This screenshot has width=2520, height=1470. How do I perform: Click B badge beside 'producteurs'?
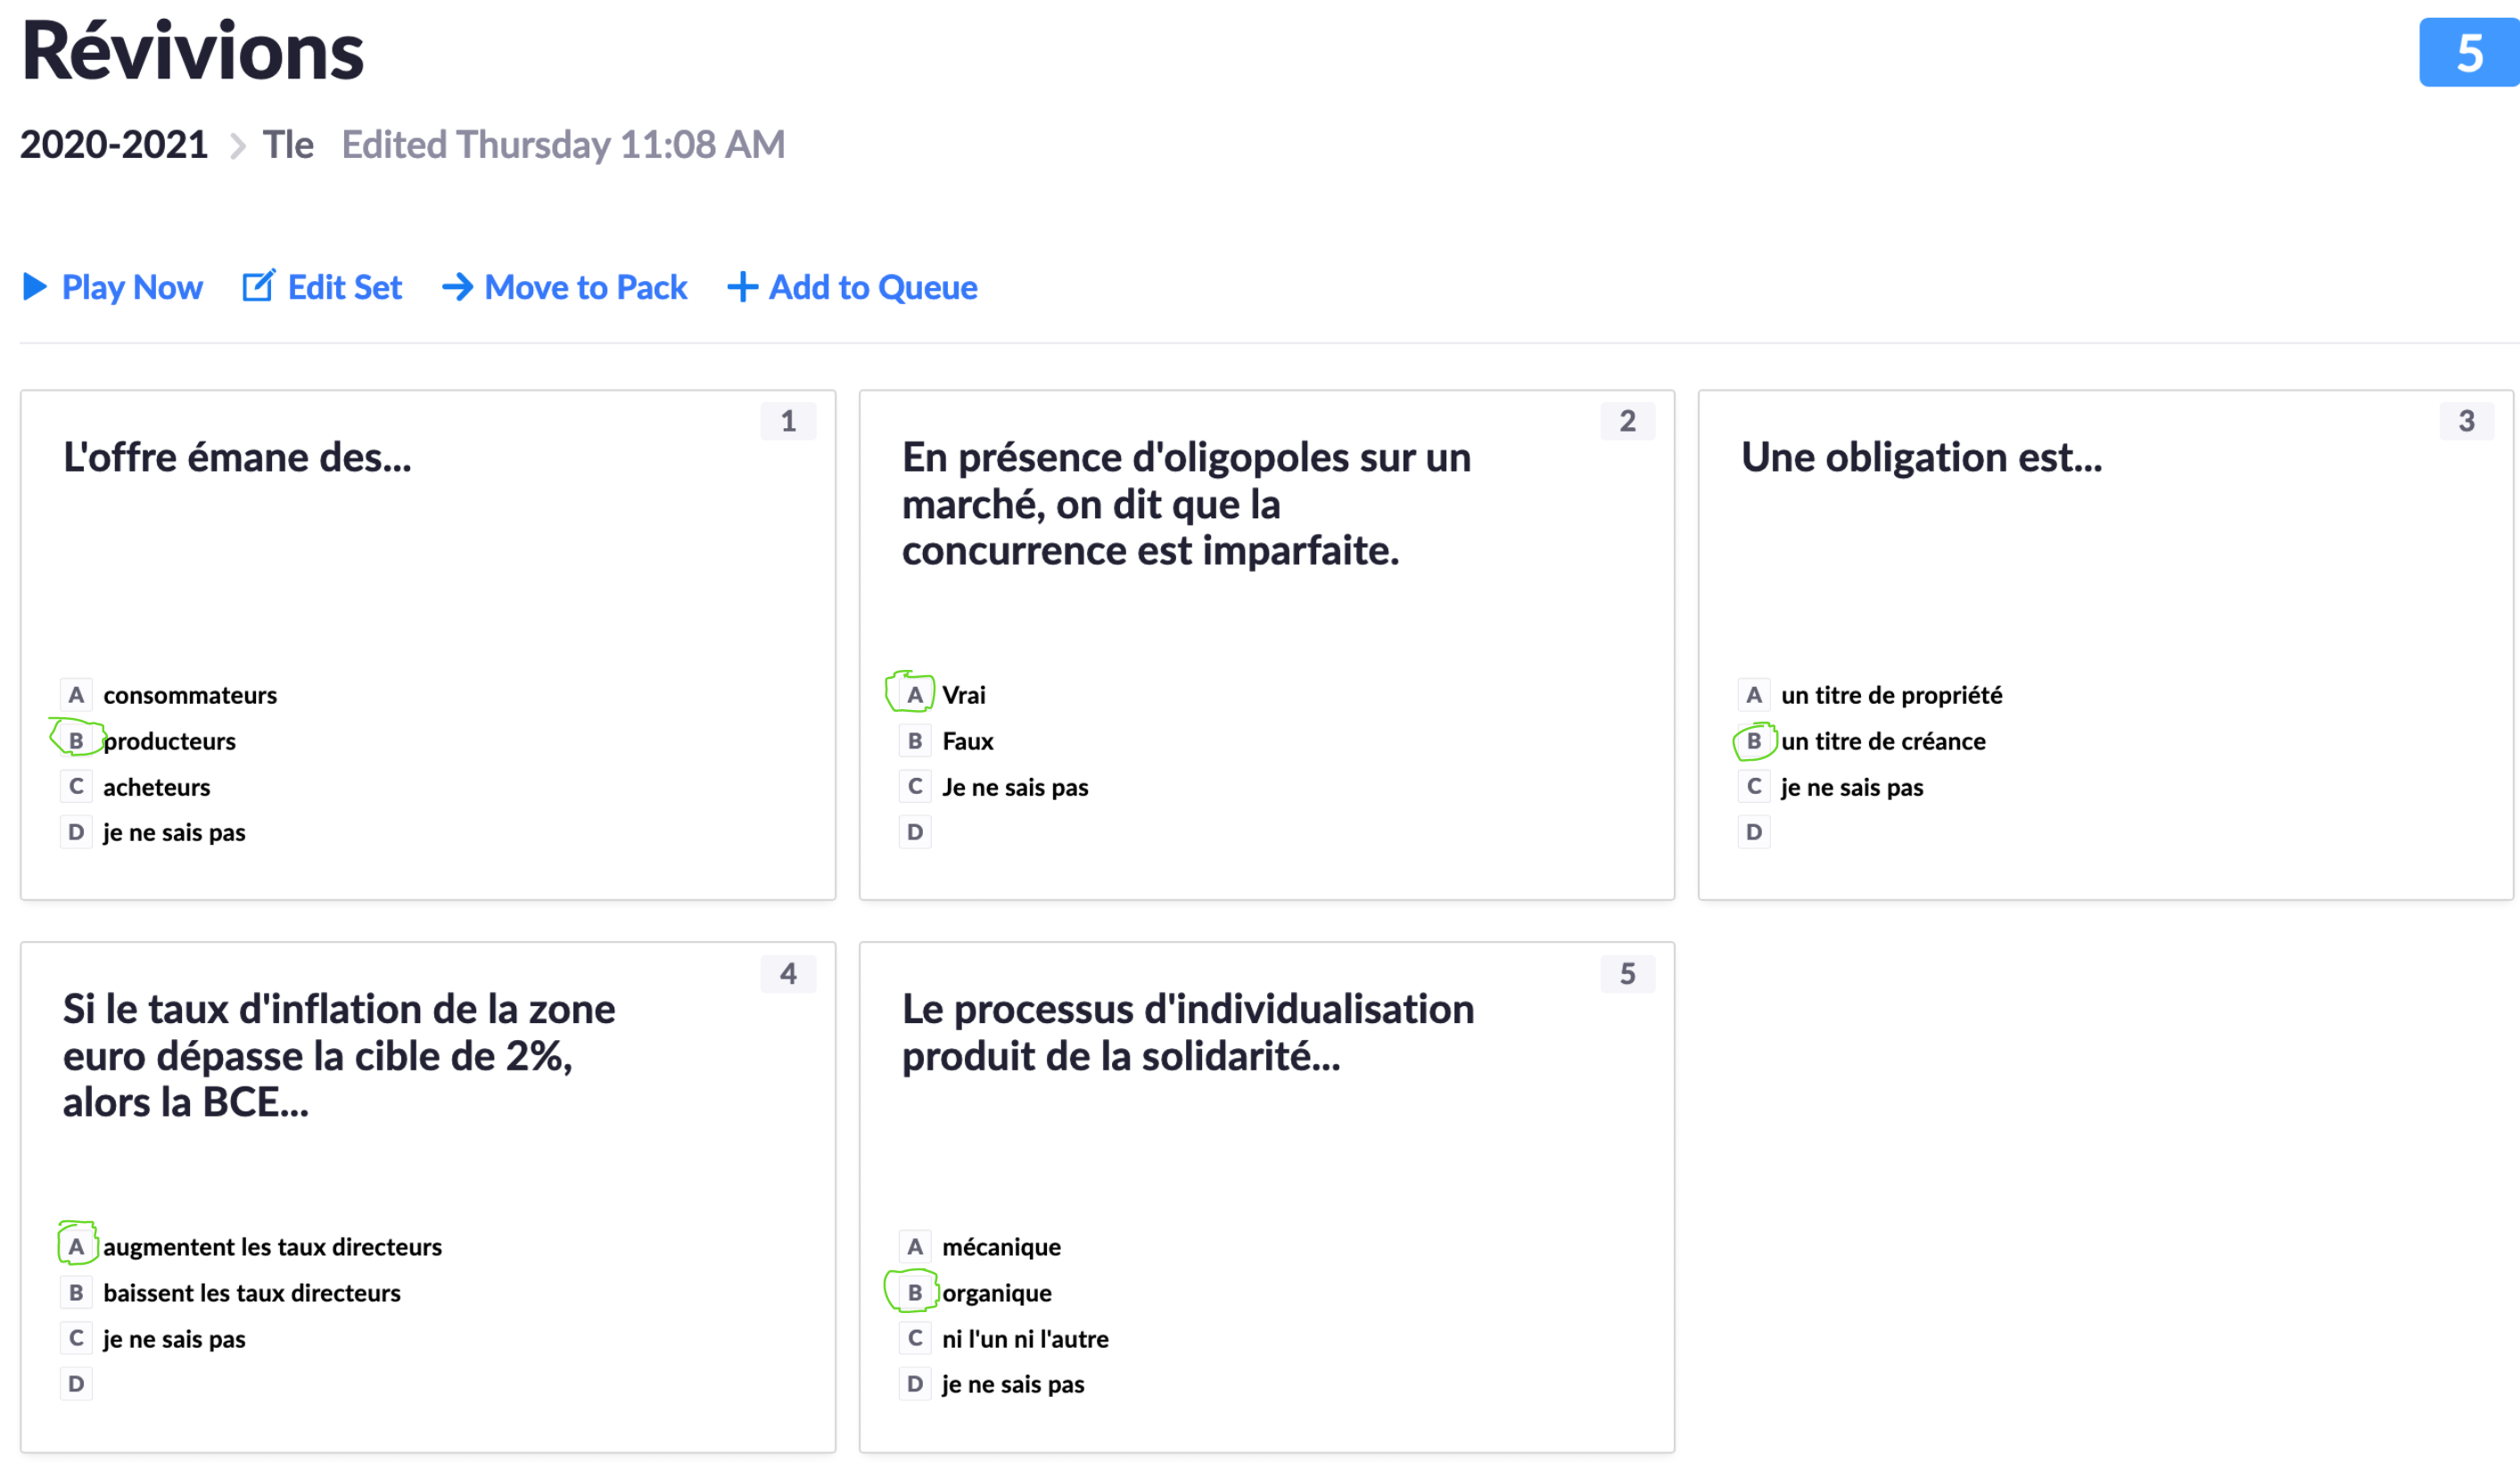[x=76, y=741]
